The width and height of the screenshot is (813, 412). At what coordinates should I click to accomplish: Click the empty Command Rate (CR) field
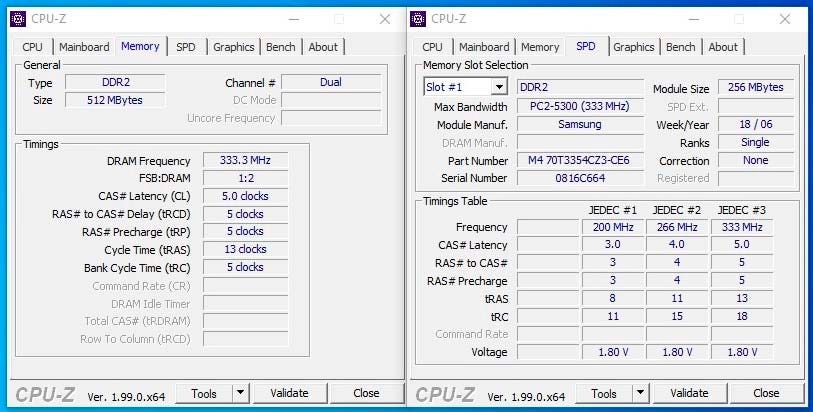point(245,286)
